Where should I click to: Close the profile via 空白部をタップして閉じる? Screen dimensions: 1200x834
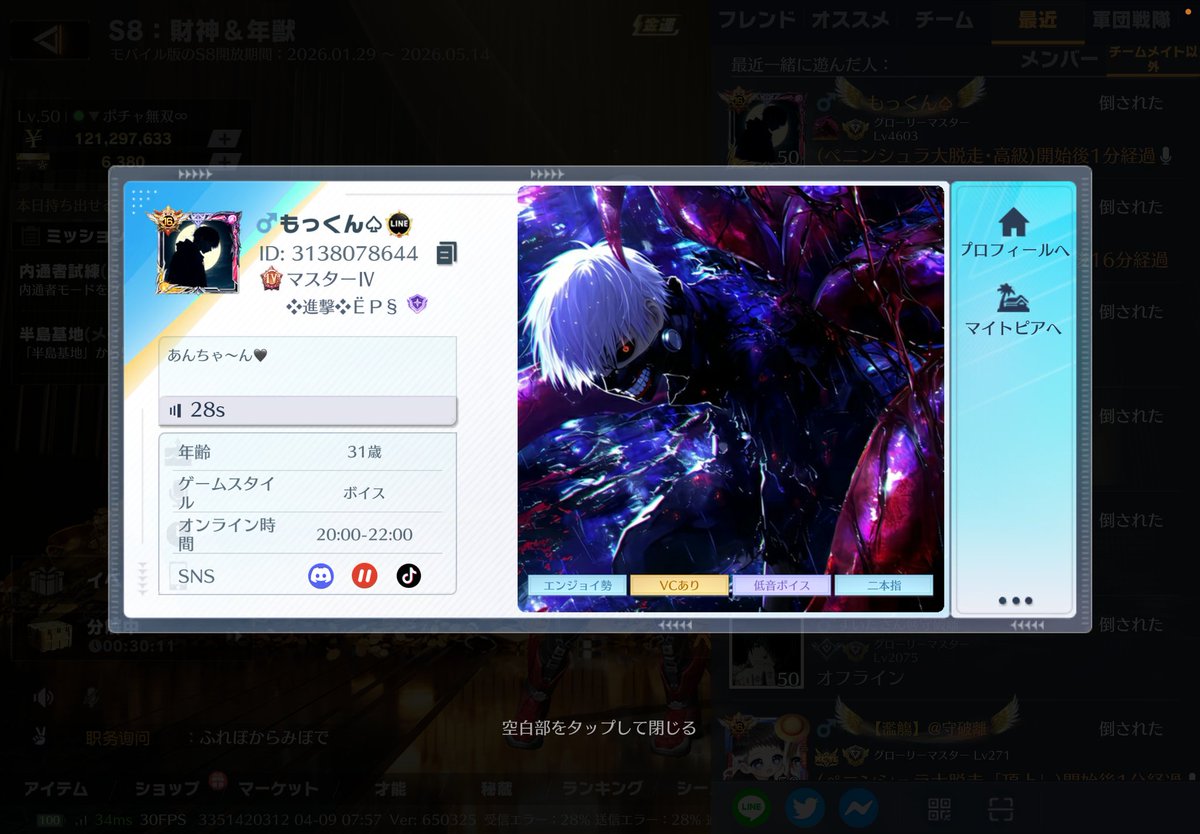point(600,727)
